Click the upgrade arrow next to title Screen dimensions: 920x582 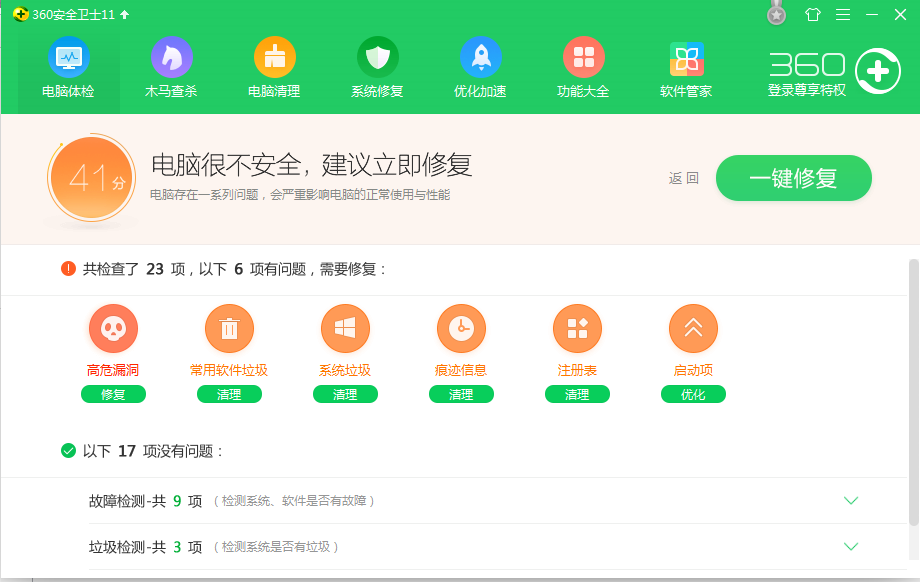click(x=124, y=15)
